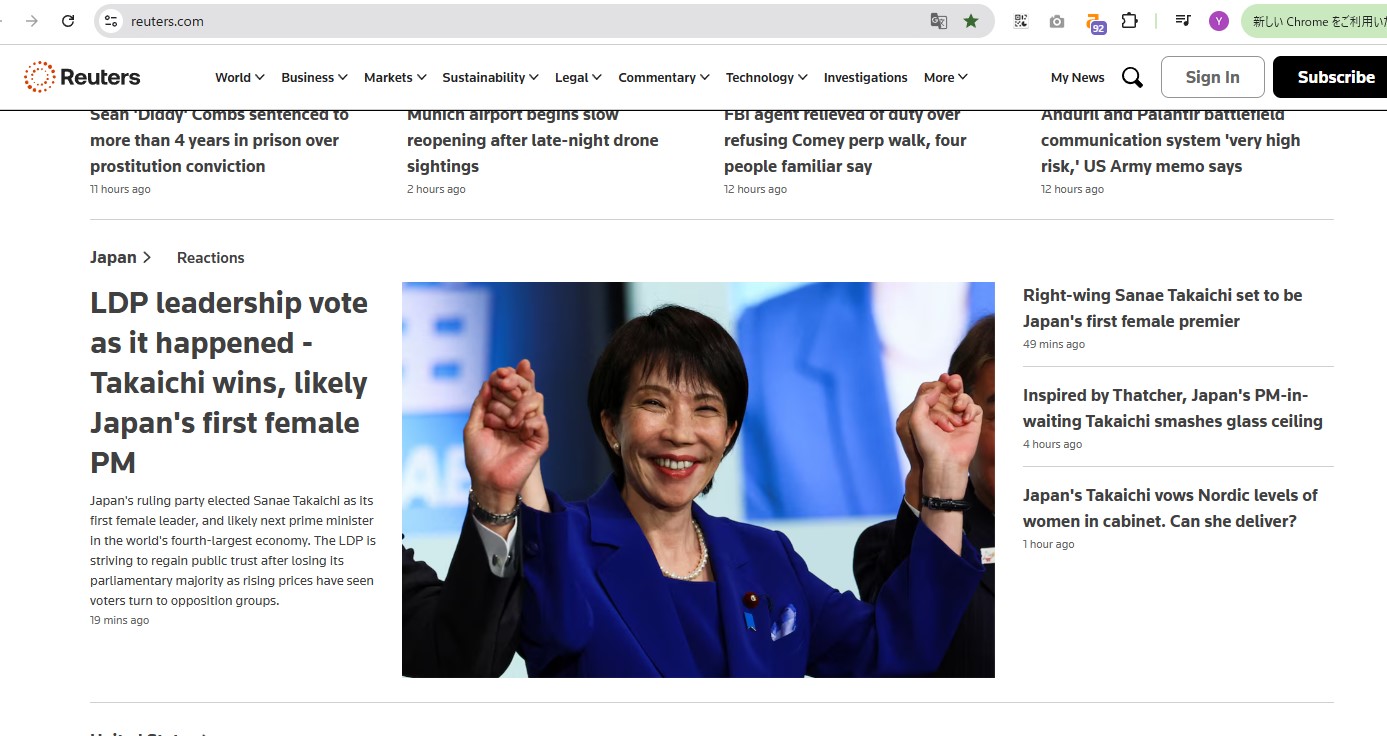Click the Reuters logo

point(82,77)
